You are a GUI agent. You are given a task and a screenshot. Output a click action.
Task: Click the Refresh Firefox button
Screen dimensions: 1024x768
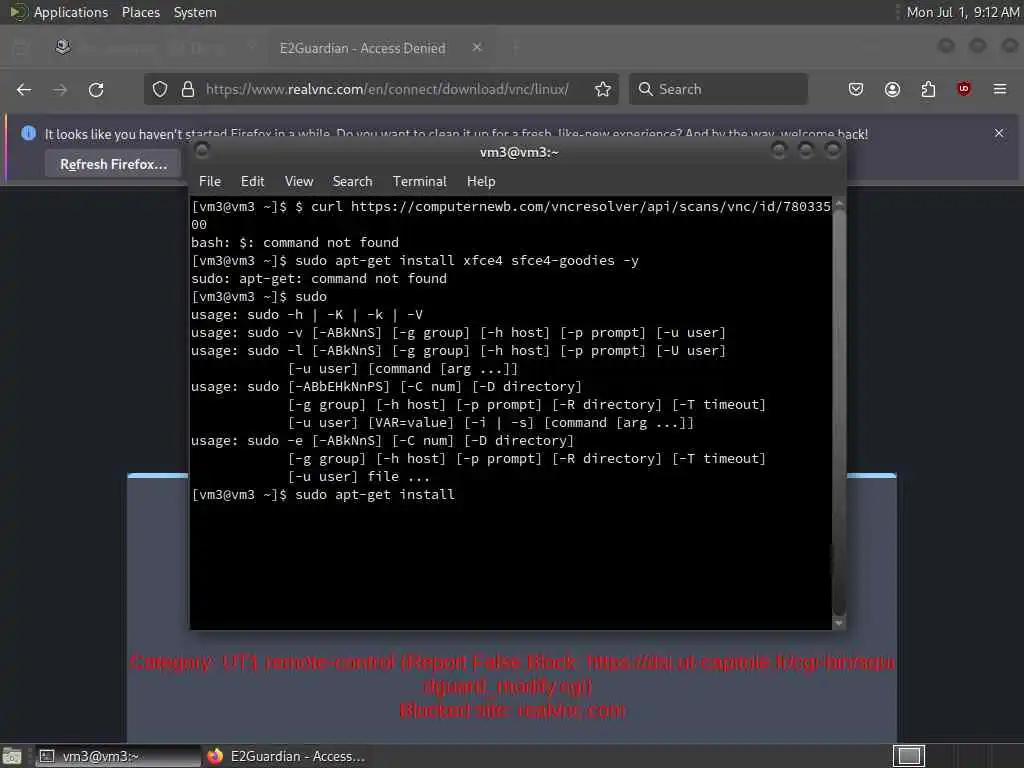click(x=114, y=165)
